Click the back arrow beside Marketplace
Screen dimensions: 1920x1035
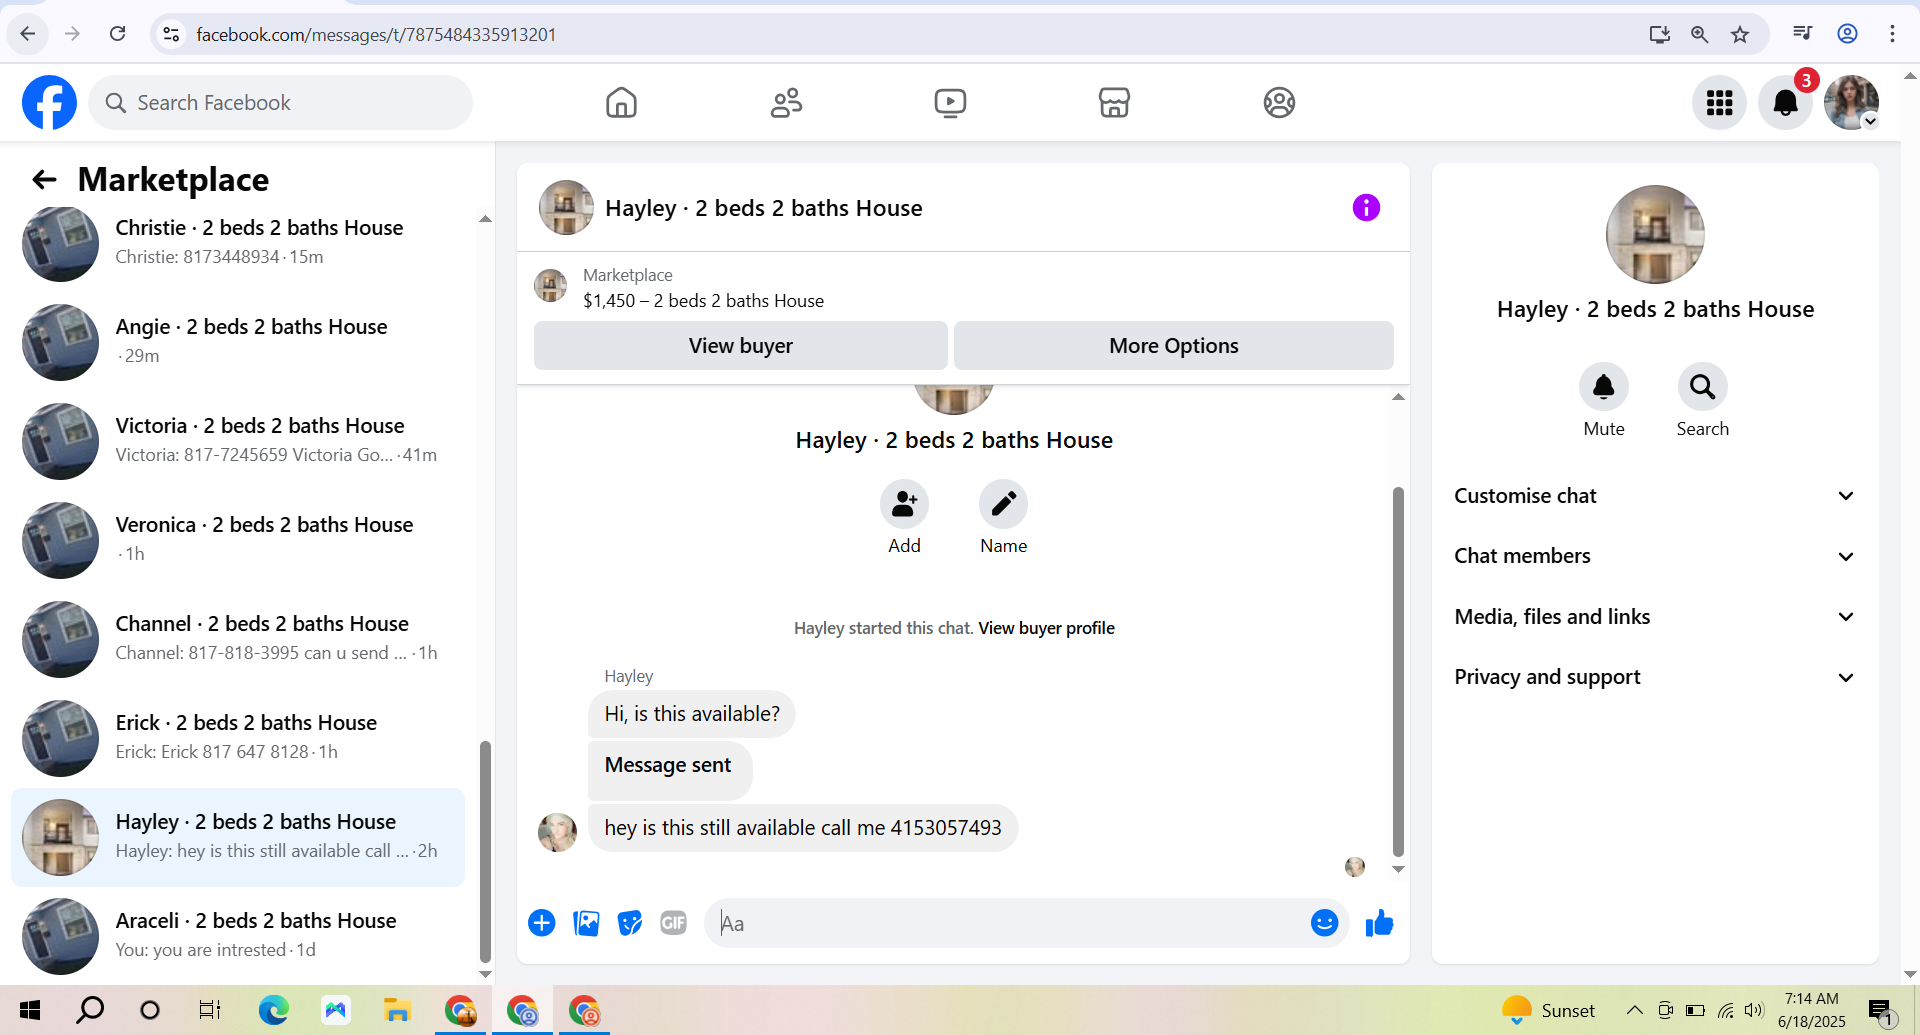(x=44, y=179)
